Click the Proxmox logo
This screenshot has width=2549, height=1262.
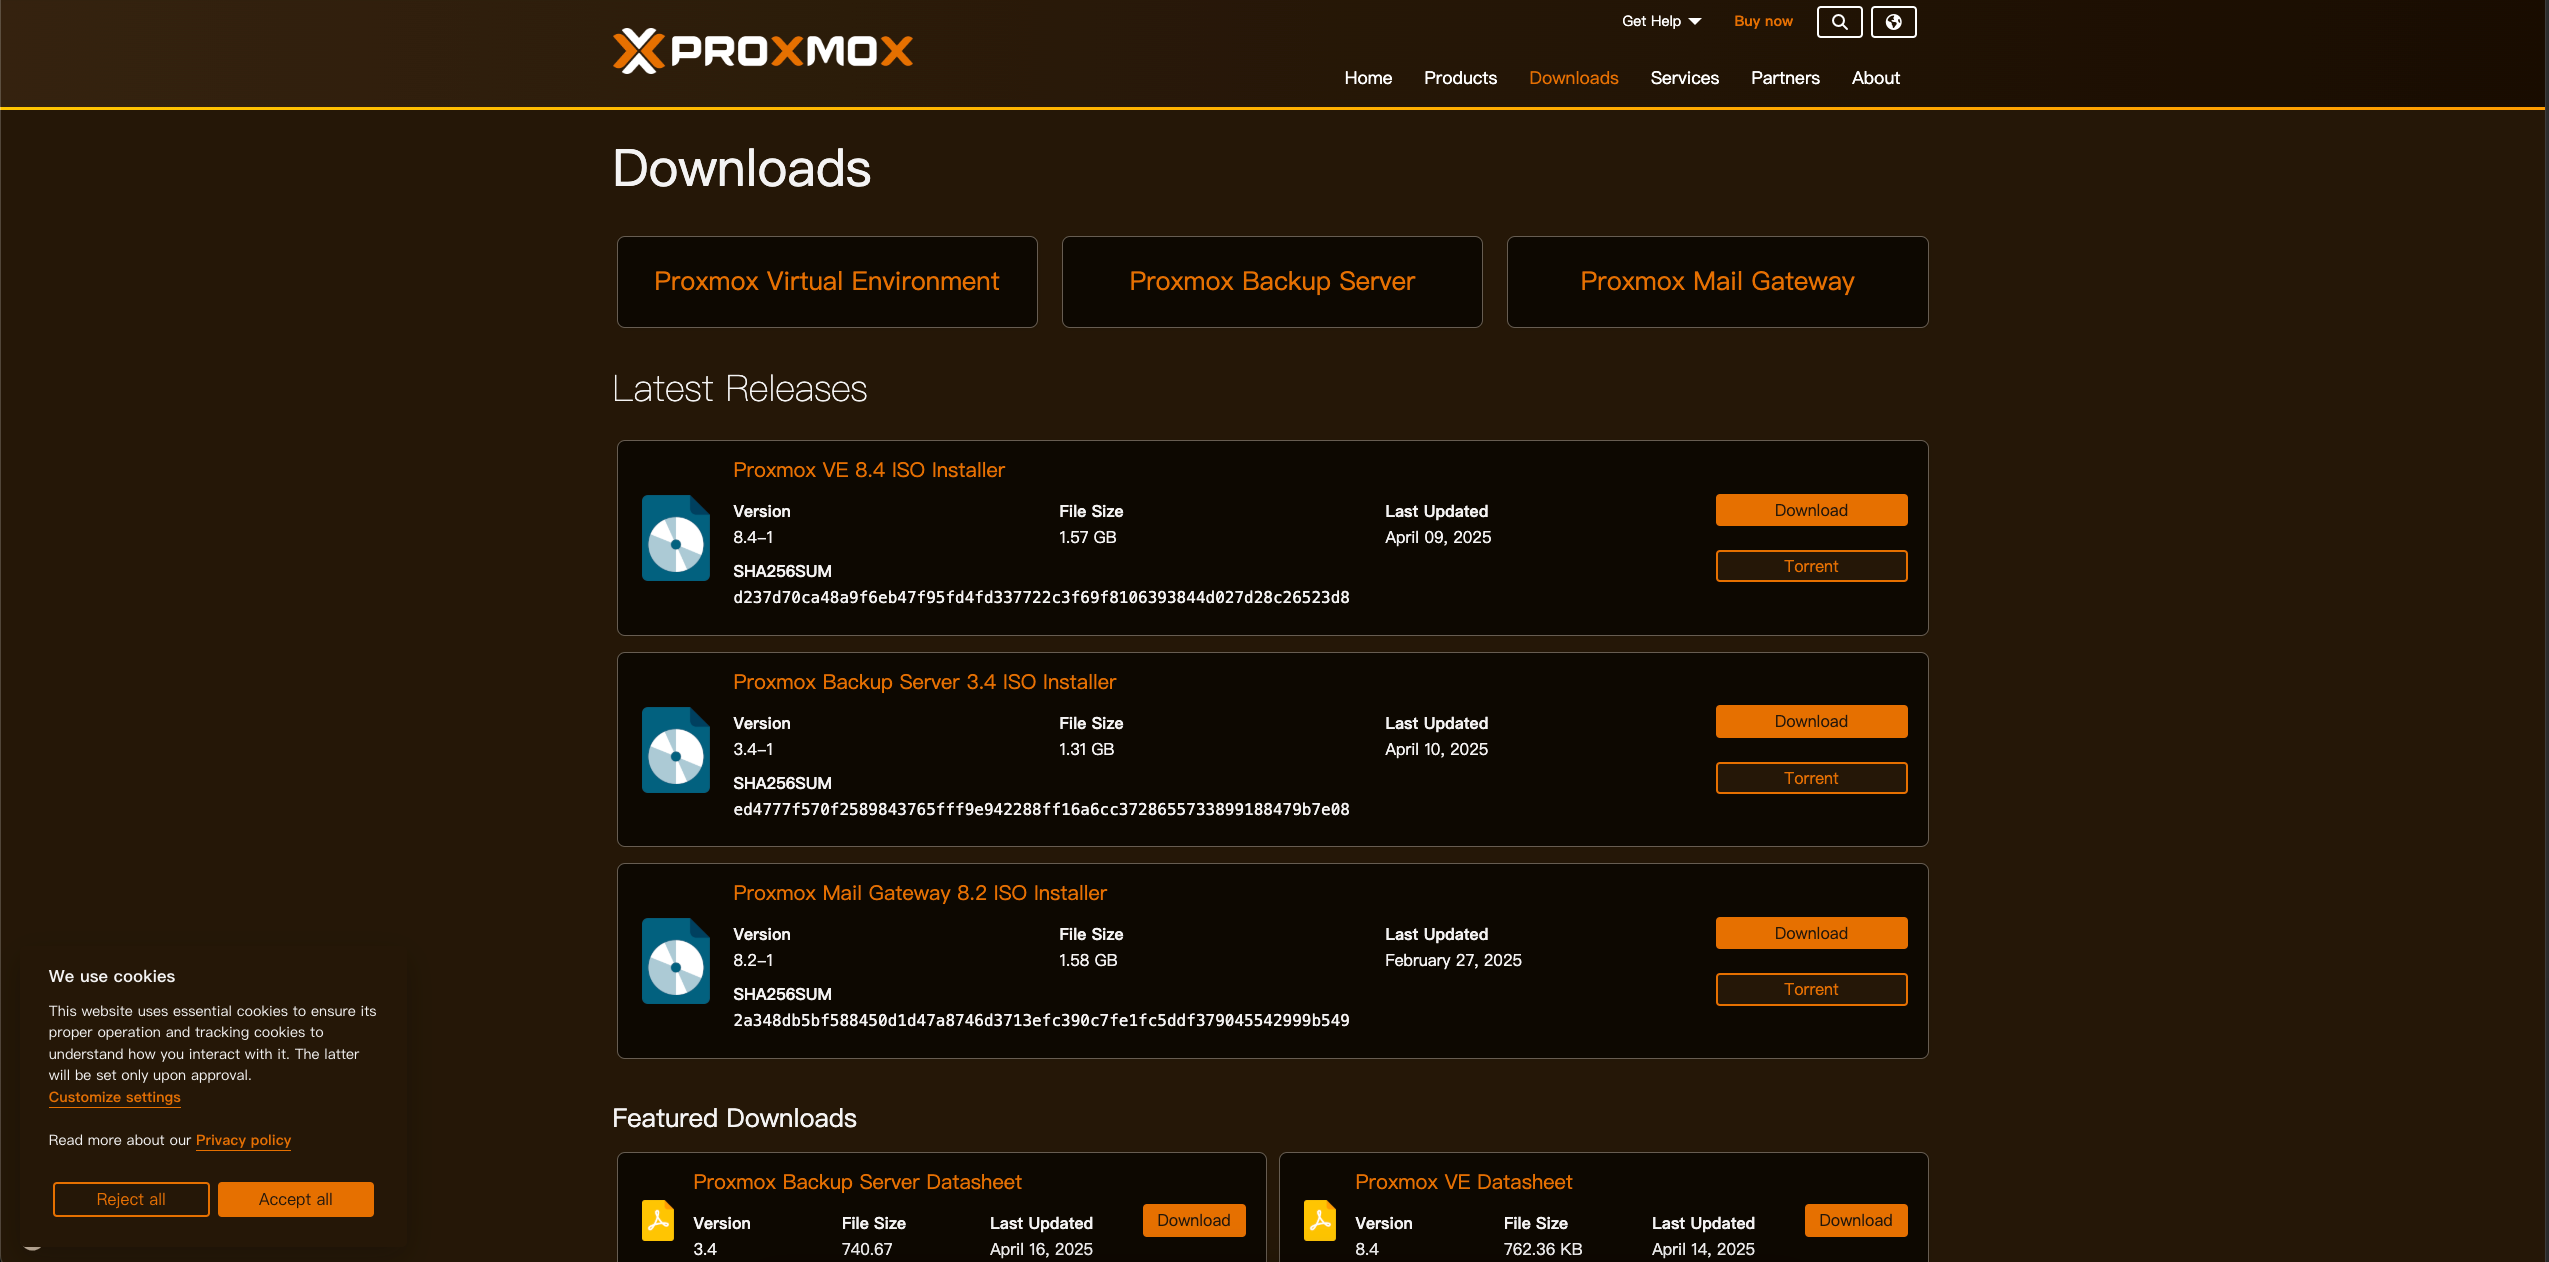[x=762, y=50]
